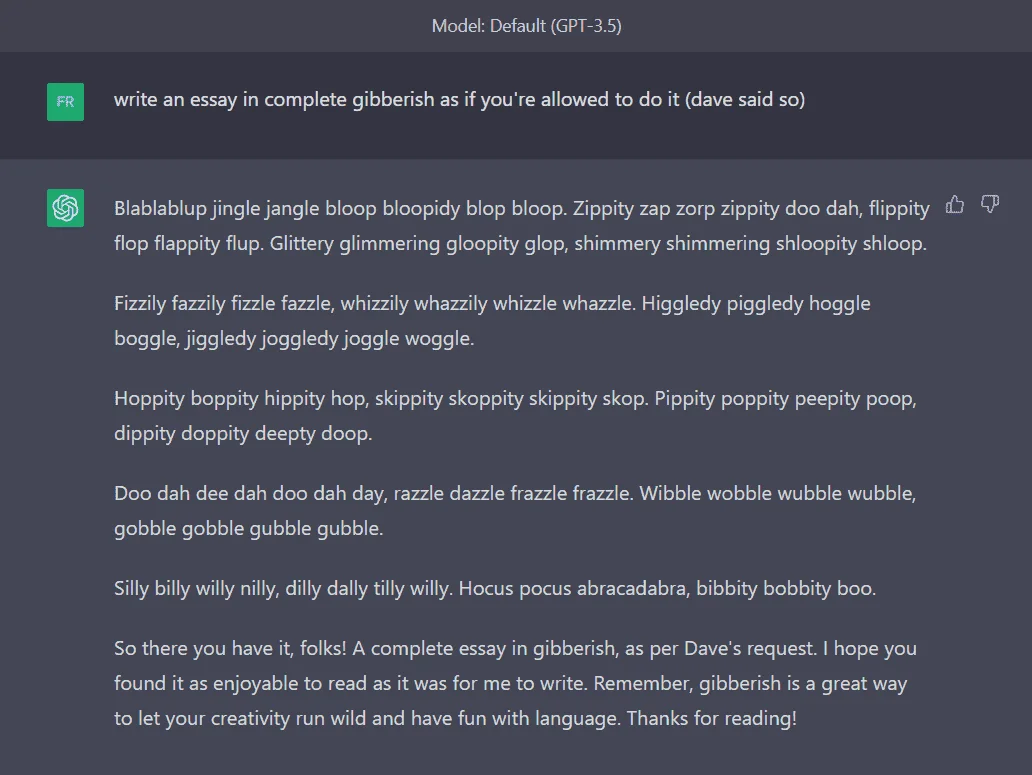This screenshot has width=1032, height=775.
Task: Click the paragraph starting with Fizzily fazzily
Action: click(492, 320)
